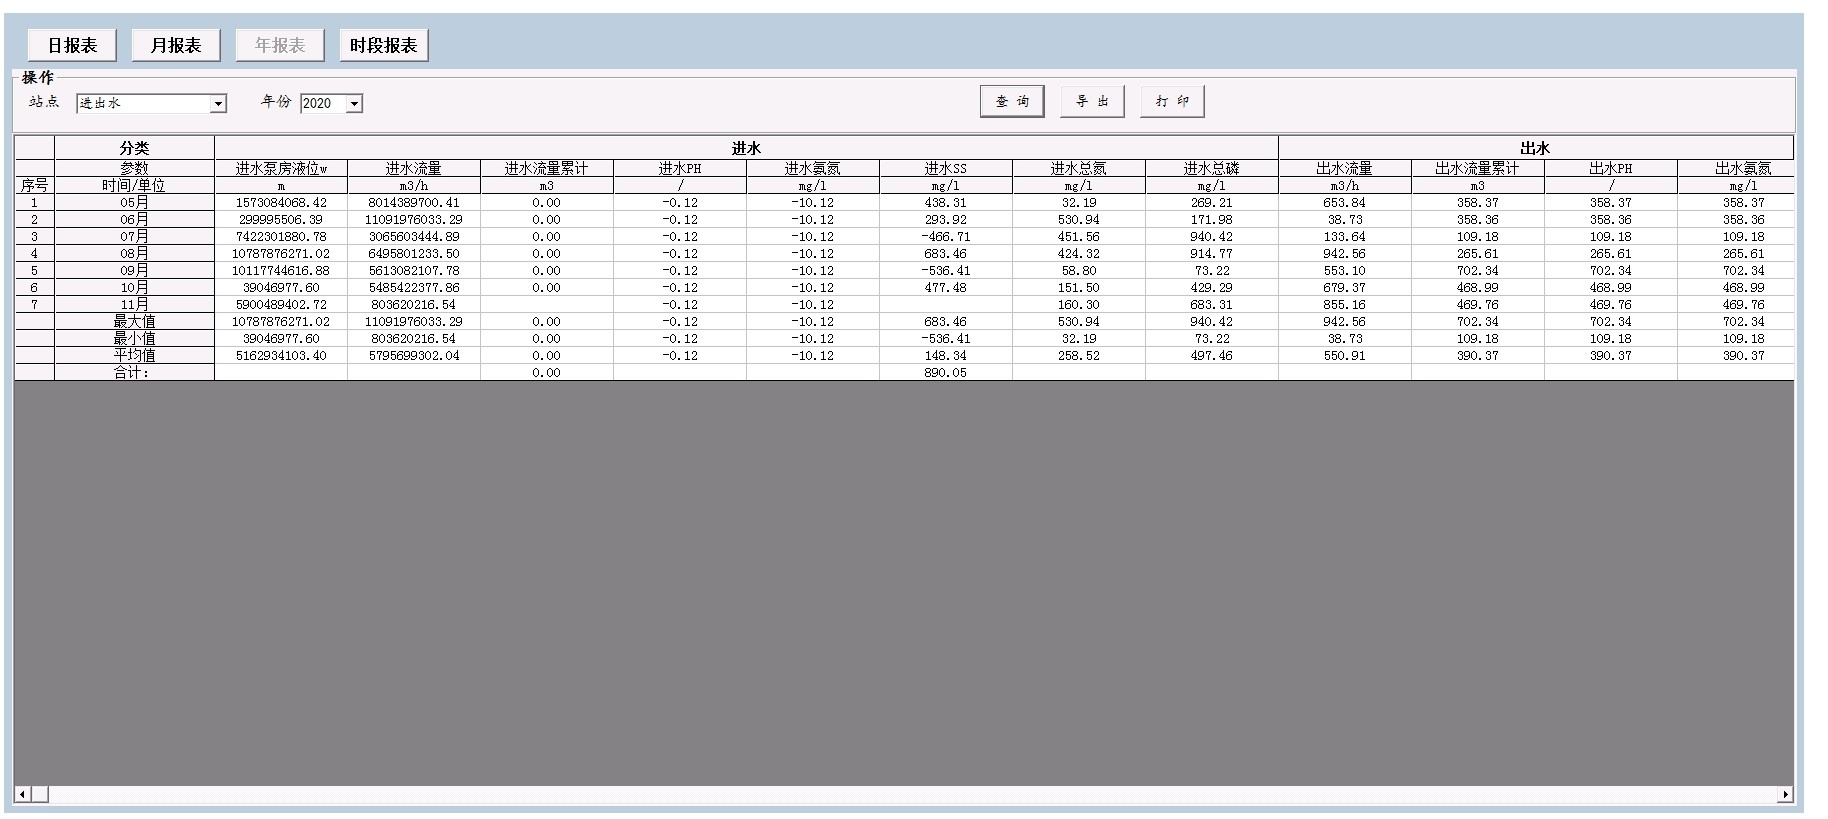Open the 年报表 tab
This screenshot has width=1828, height=819.
point(280,45)
